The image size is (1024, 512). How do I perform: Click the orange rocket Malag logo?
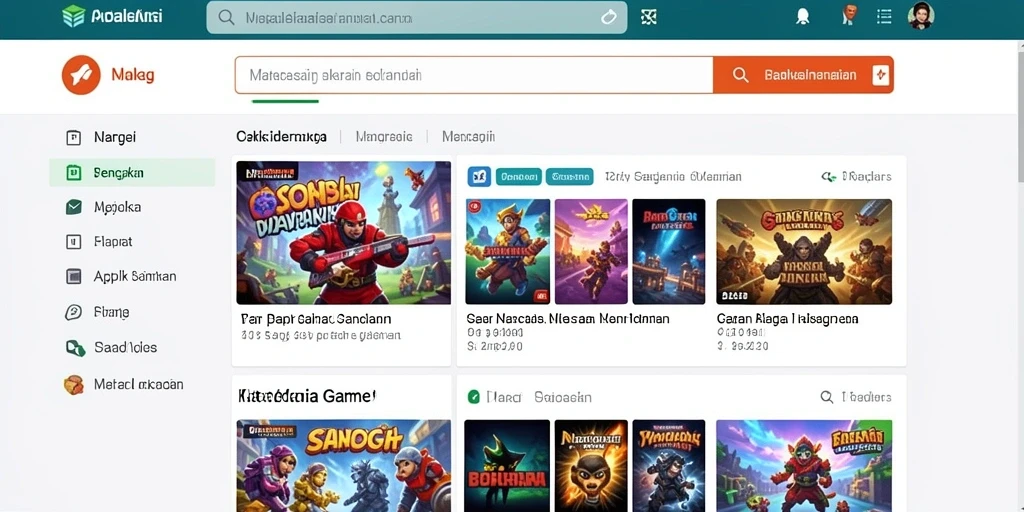[x=81, y=75]
